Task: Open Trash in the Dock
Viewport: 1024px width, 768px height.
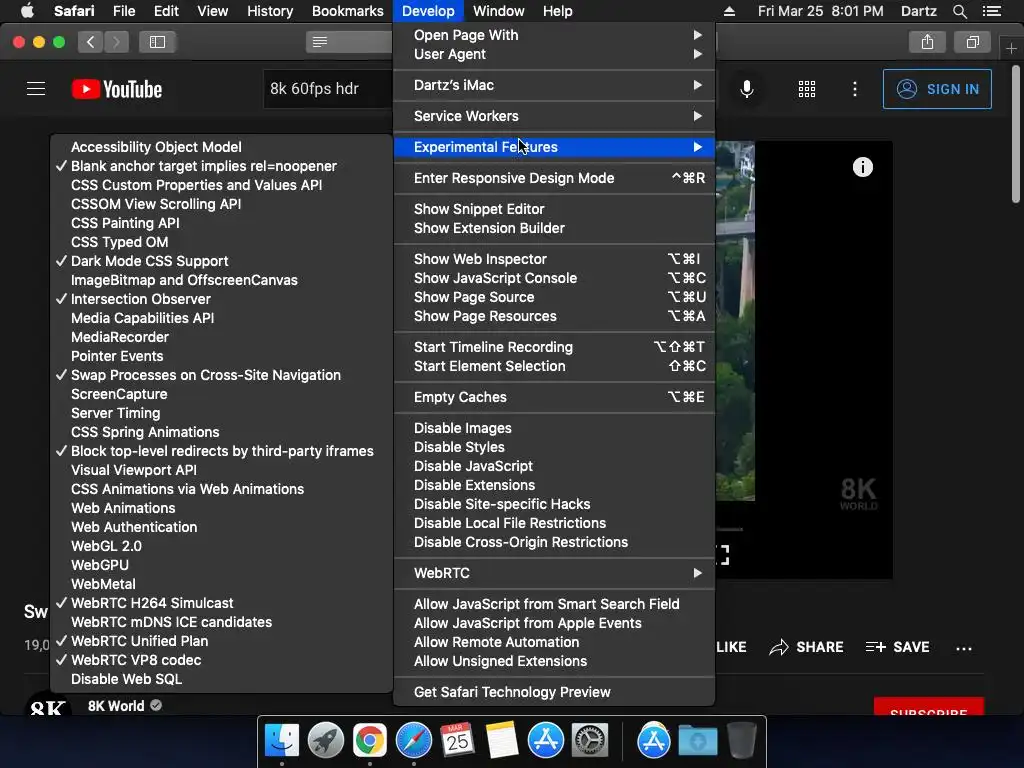Action: point(741,741)
